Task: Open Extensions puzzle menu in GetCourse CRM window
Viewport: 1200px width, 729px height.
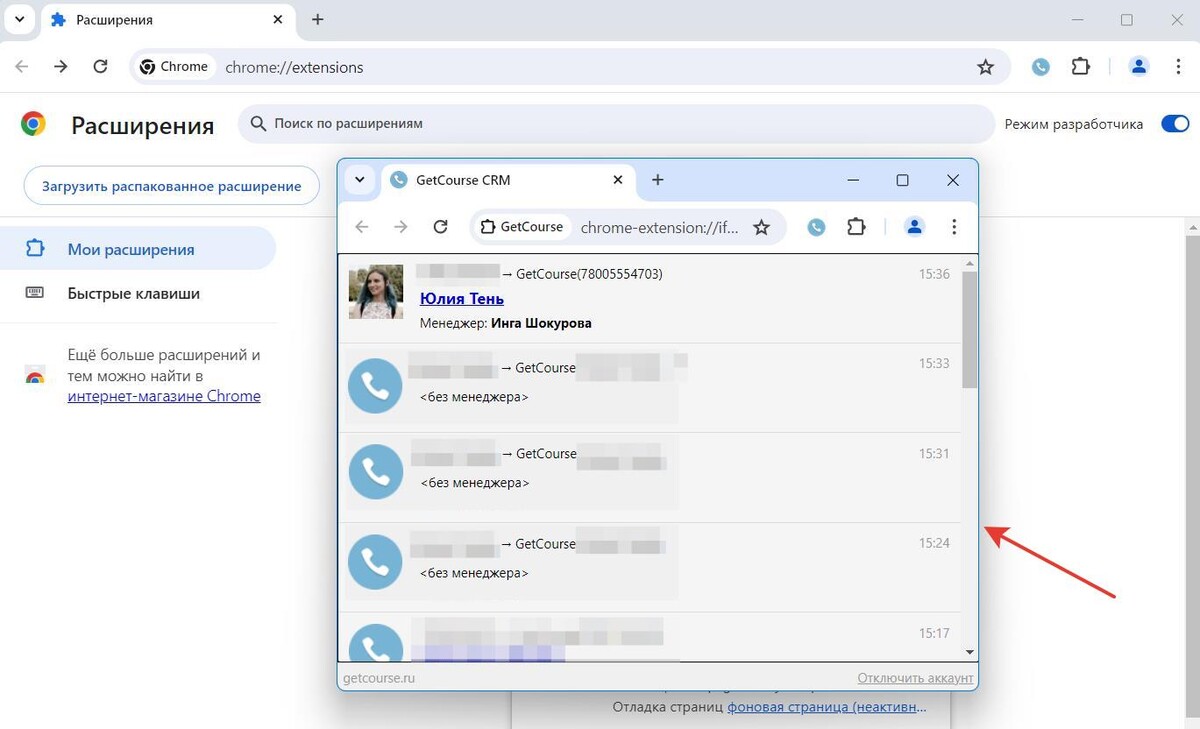Action: coord(856,227)
